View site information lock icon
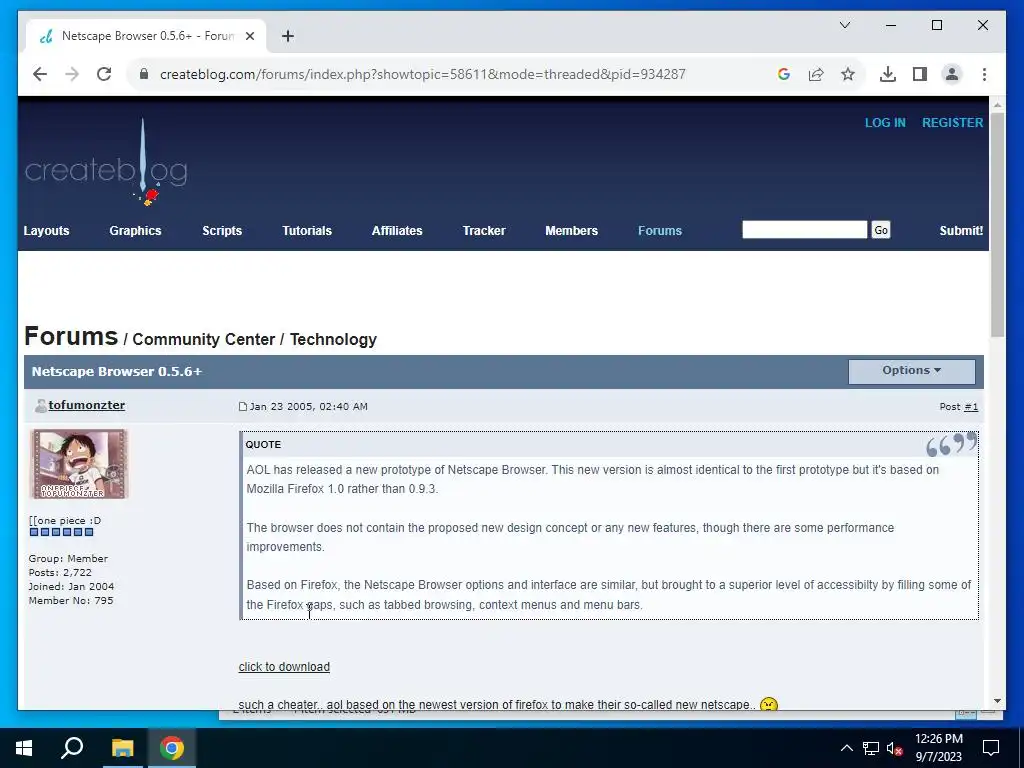Image resolution: width=1024 pixels, height=768 pixels. point(144,74)
